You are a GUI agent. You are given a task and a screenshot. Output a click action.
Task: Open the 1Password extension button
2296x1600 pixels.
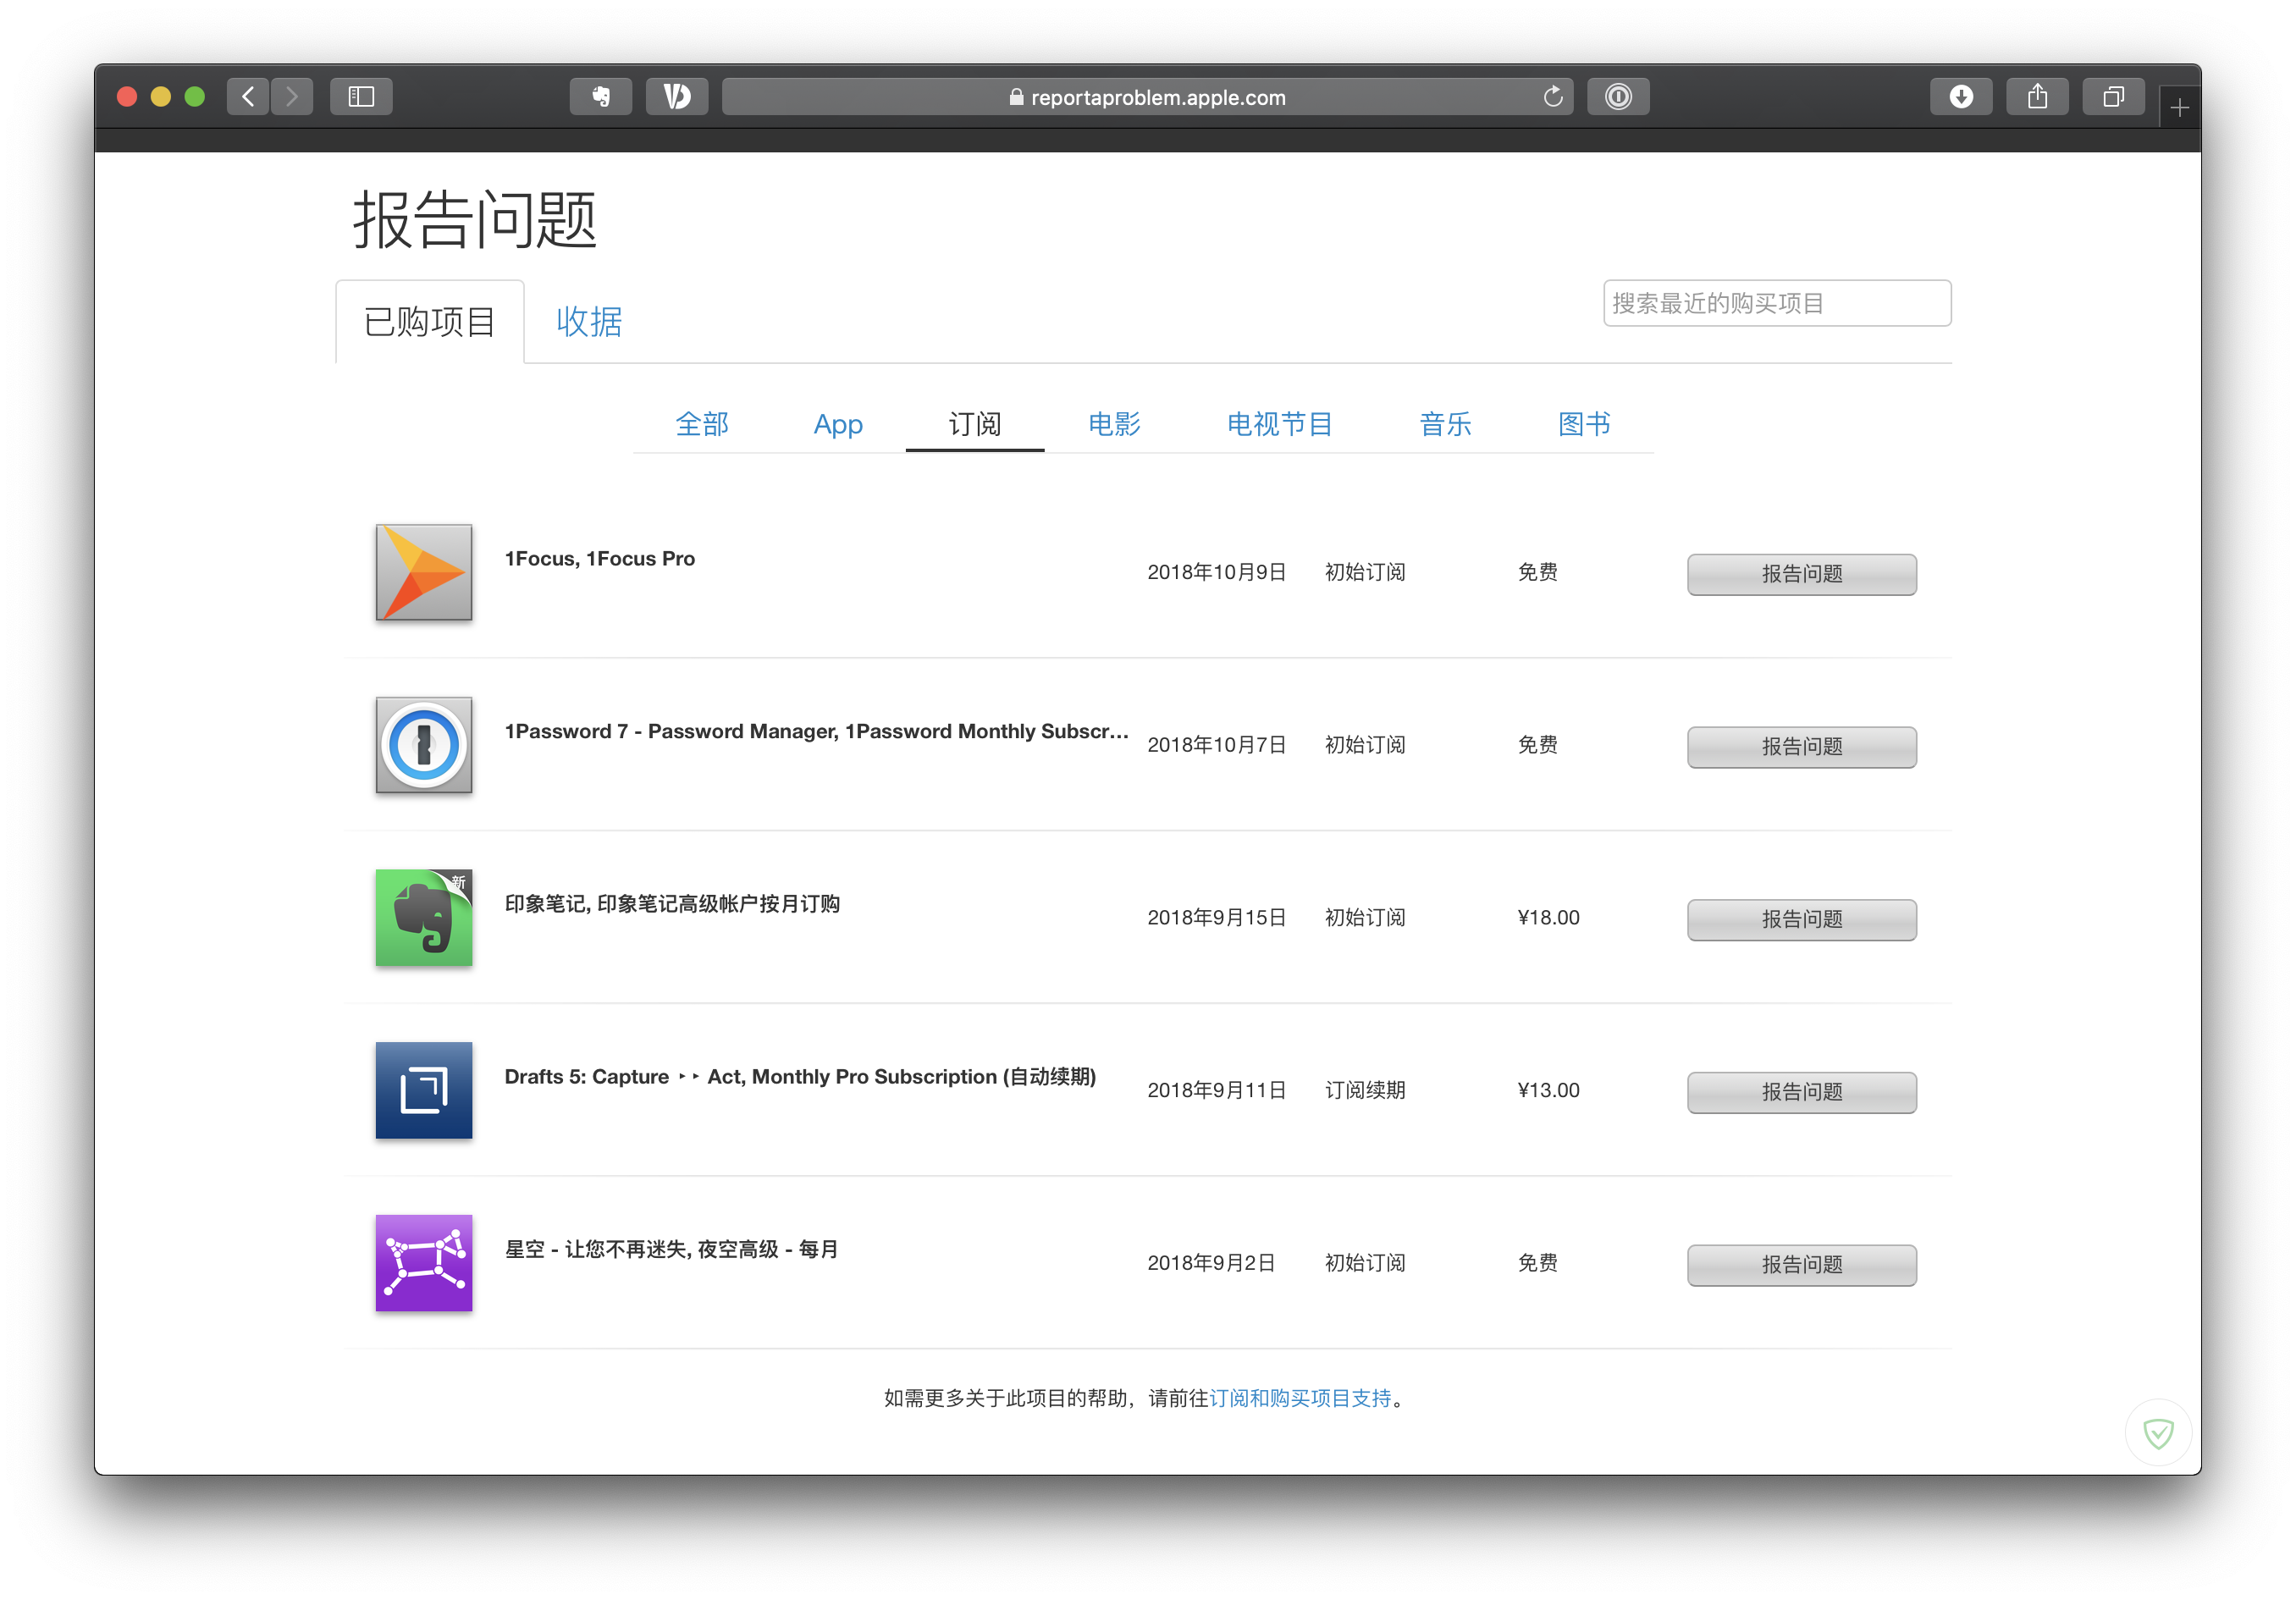1618,97
